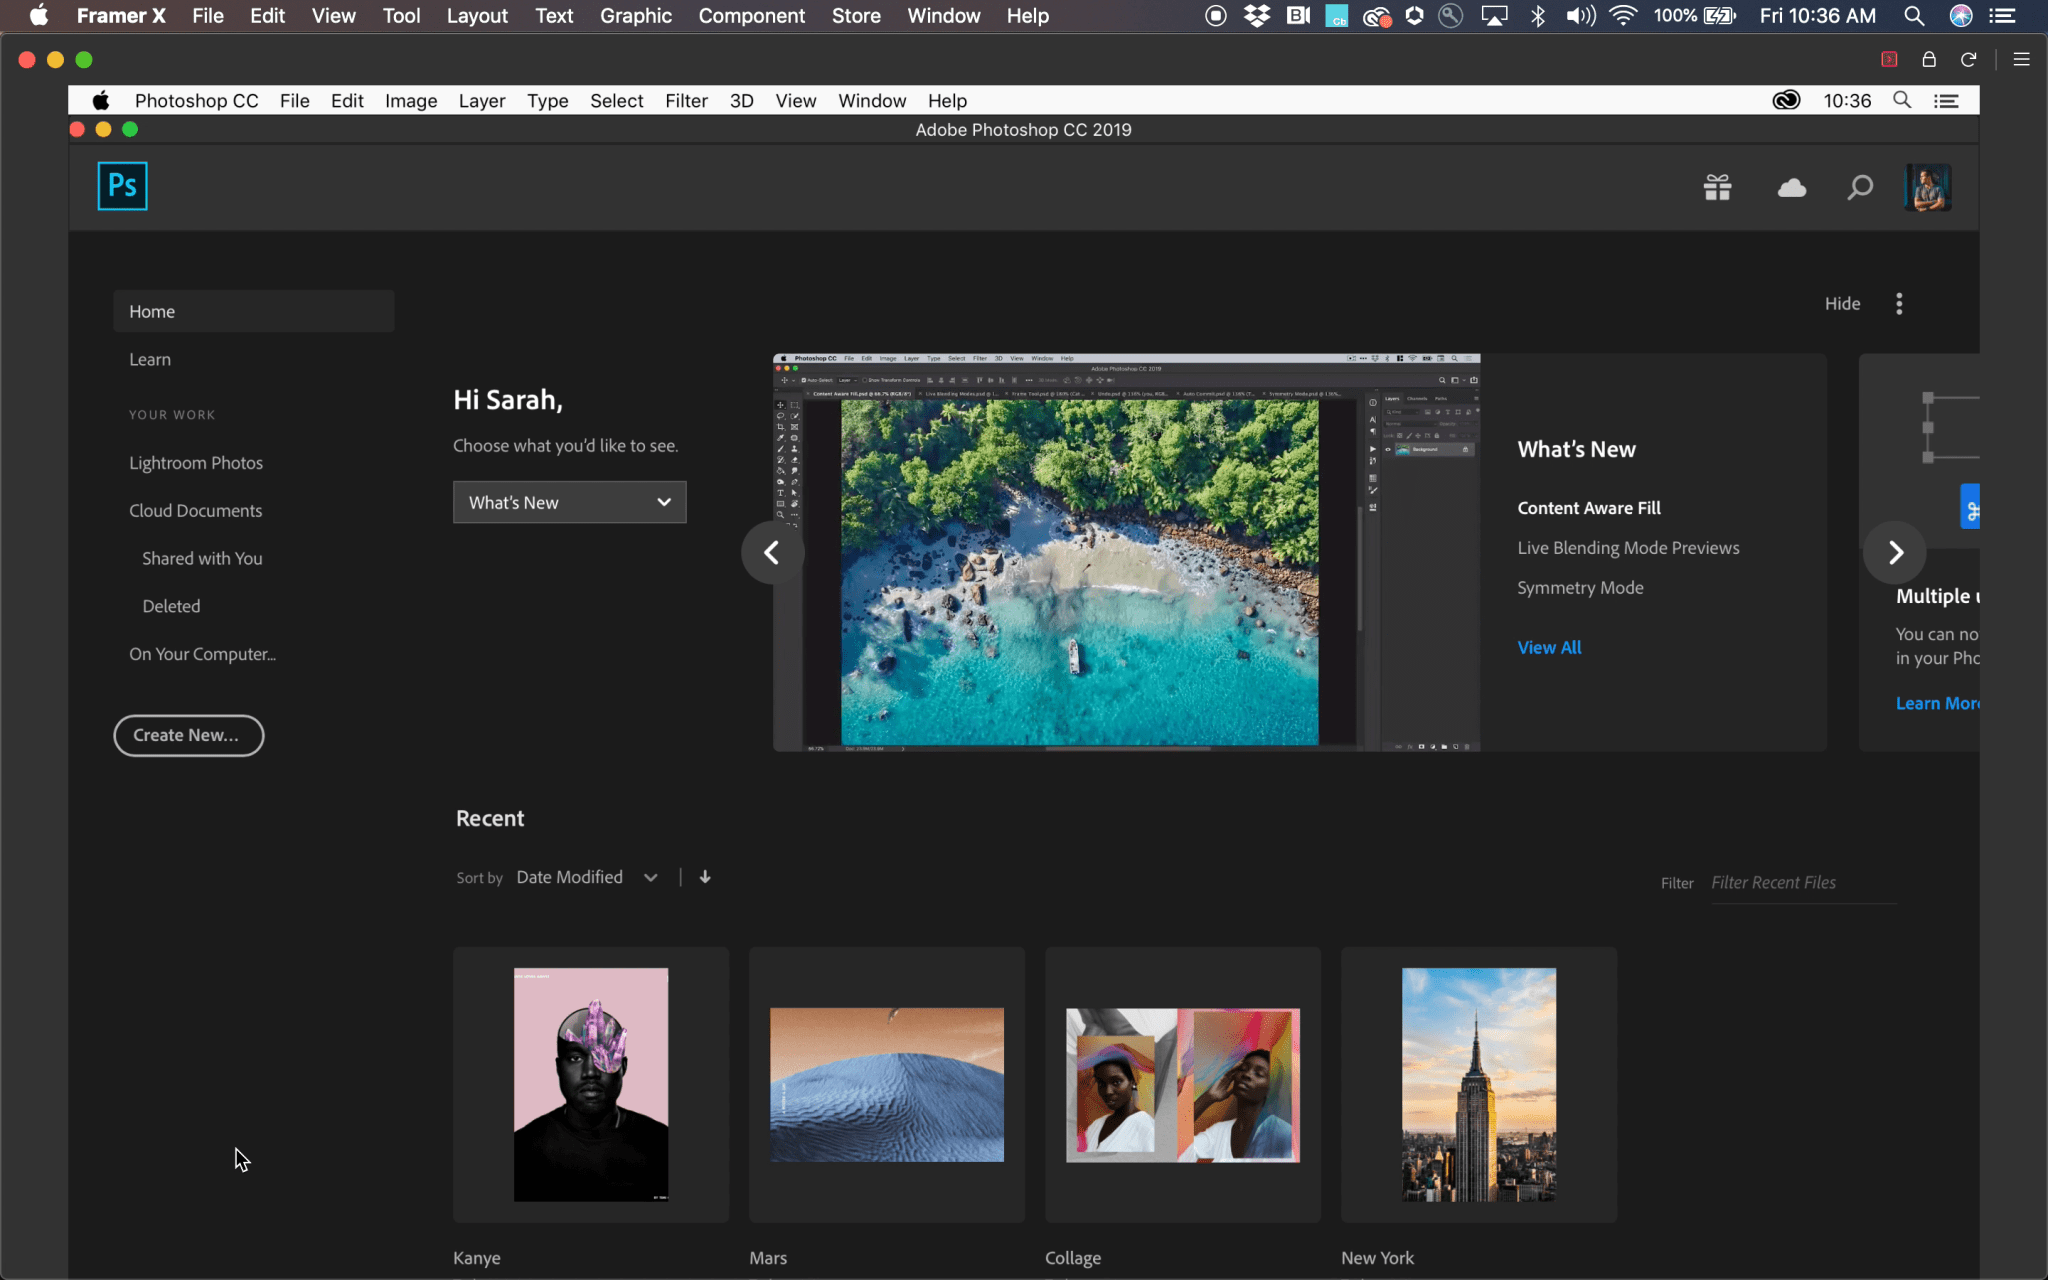
Task: Click the Bluetooth icon in macOS menu bar
Action: [x=1538, y=16]
